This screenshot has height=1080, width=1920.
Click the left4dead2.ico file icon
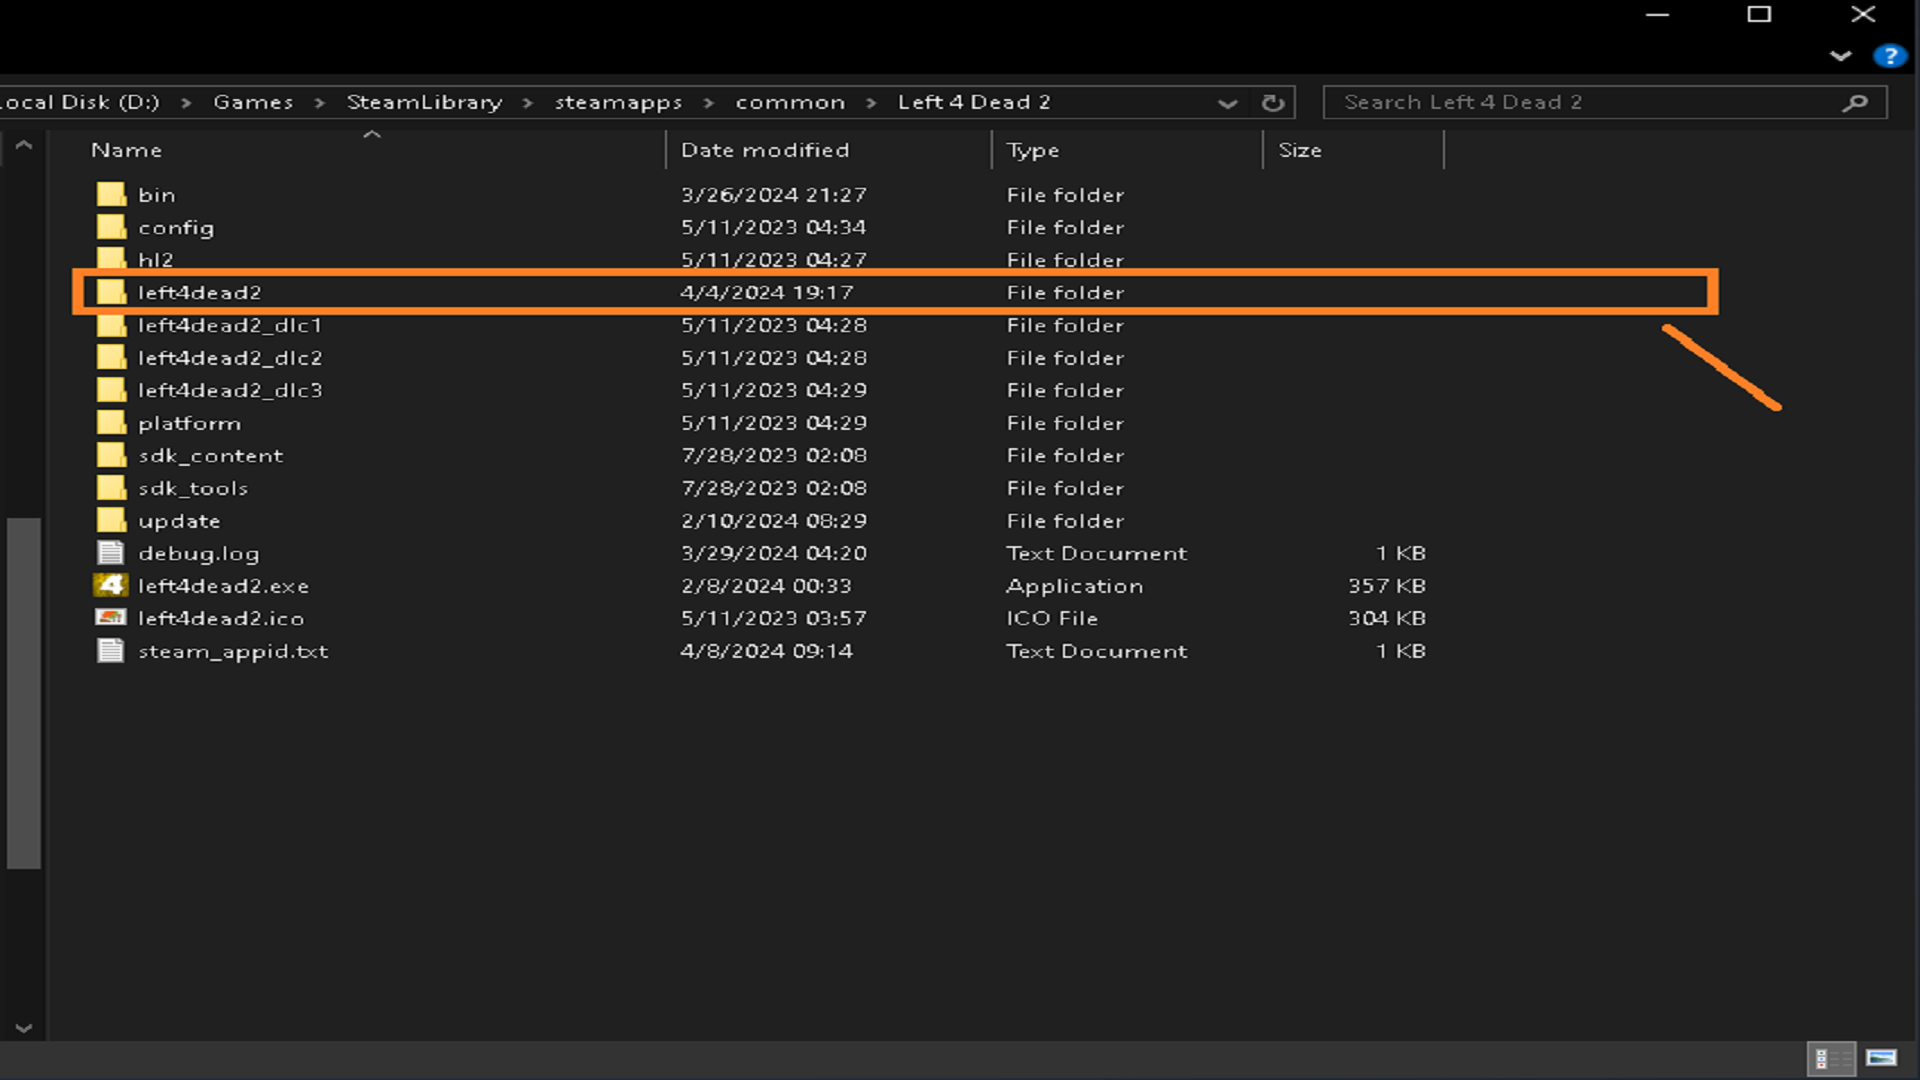click(x=111, y=618)
